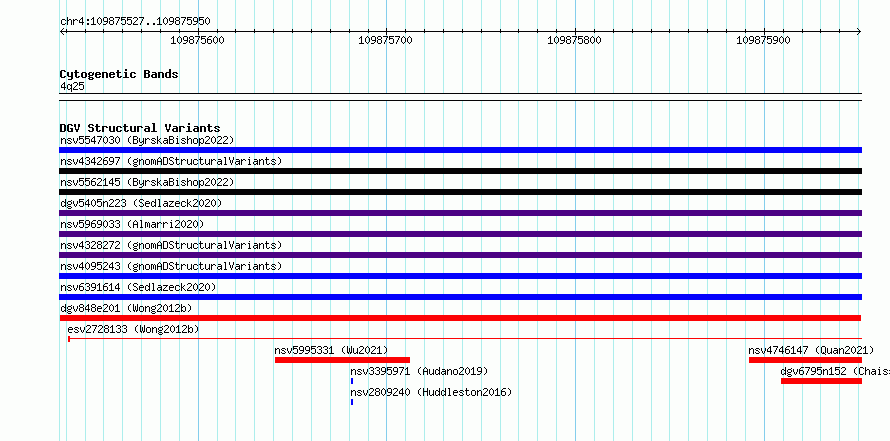Click ruler position 109875800
This screenshot has height=441, width=890.
[x=574, y=40]
